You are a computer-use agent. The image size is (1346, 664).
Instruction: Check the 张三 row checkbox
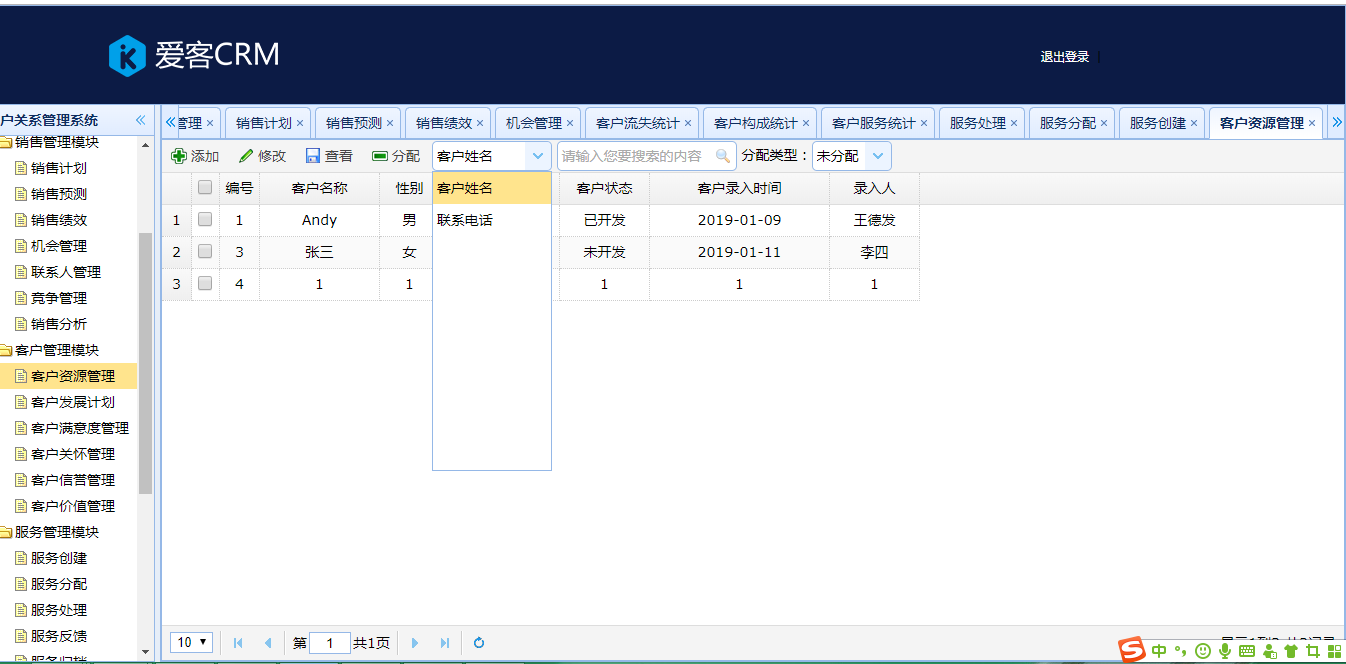click(x=205, y=251)
